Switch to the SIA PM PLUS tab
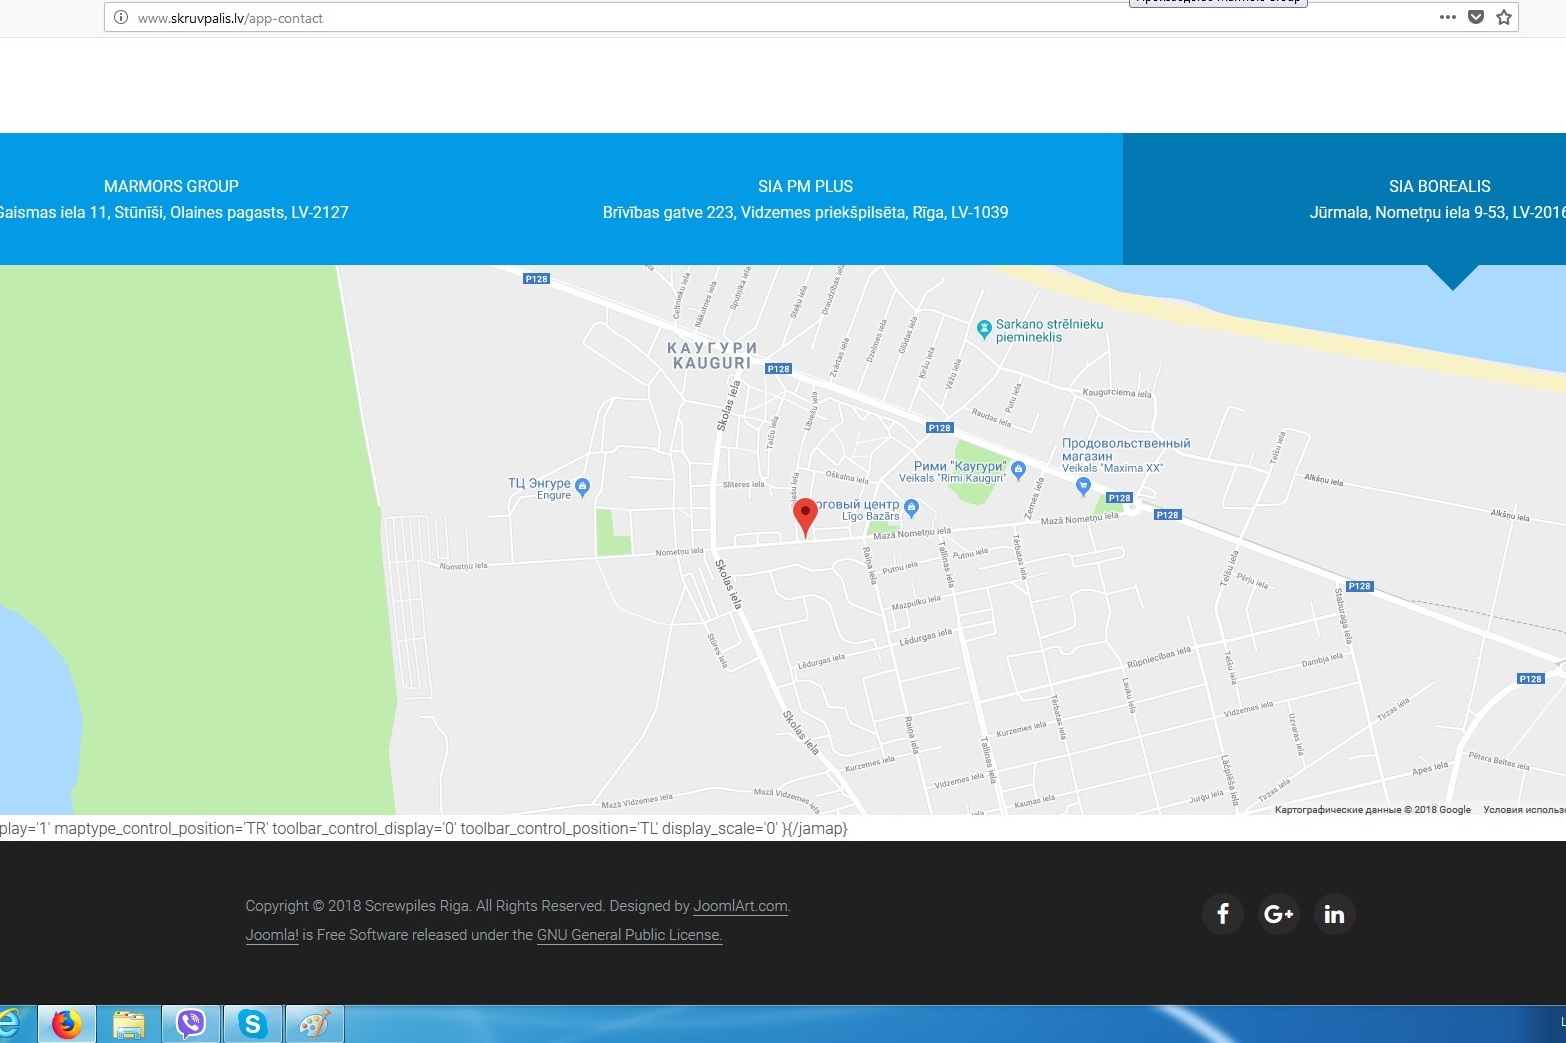The height and width of the screenshot is (1043, 1566). tap(805, 199)
